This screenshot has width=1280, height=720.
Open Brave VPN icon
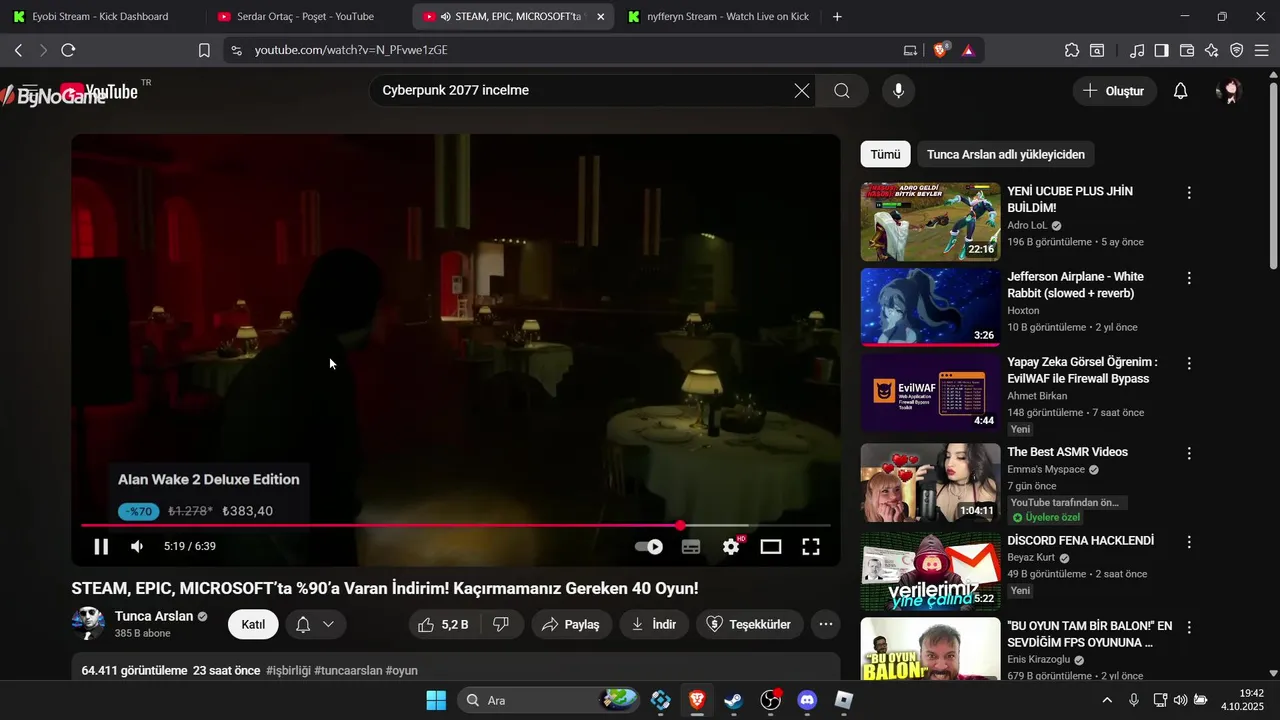[1237, 50]
